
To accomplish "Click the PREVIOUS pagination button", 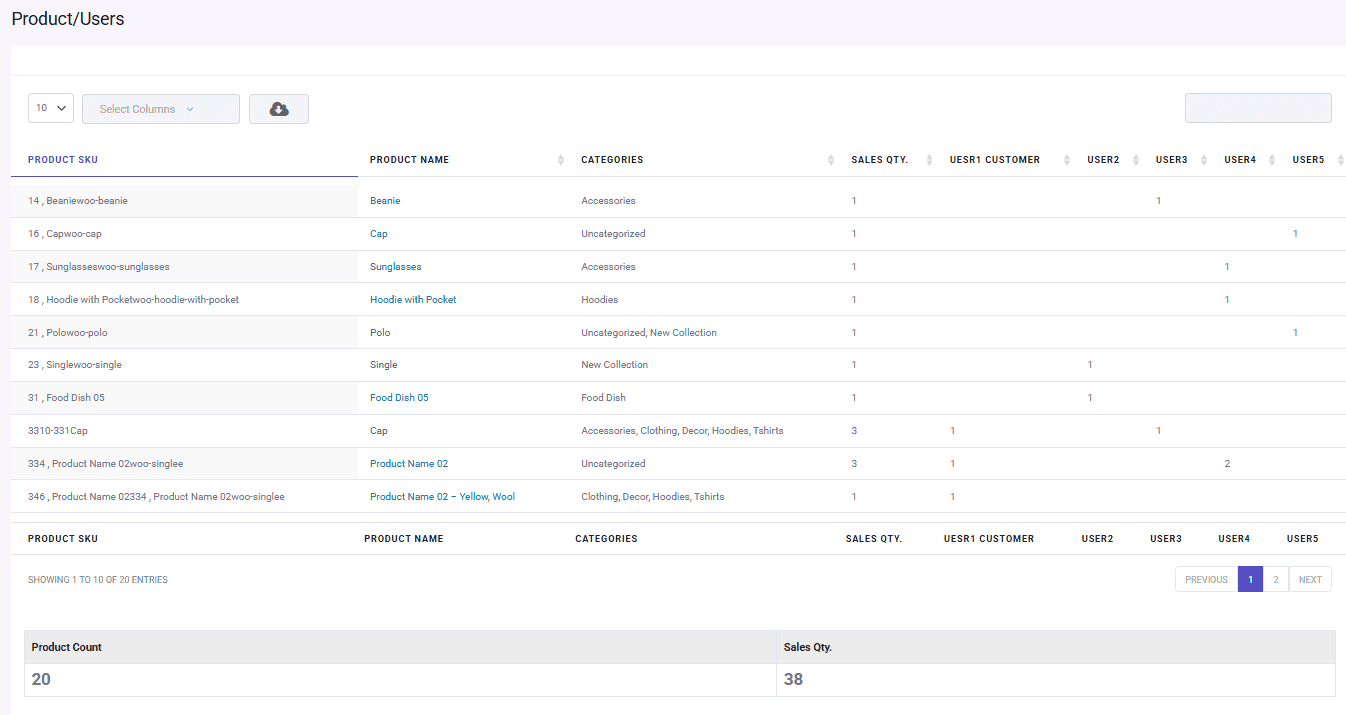I will [x=1206, y=579].
